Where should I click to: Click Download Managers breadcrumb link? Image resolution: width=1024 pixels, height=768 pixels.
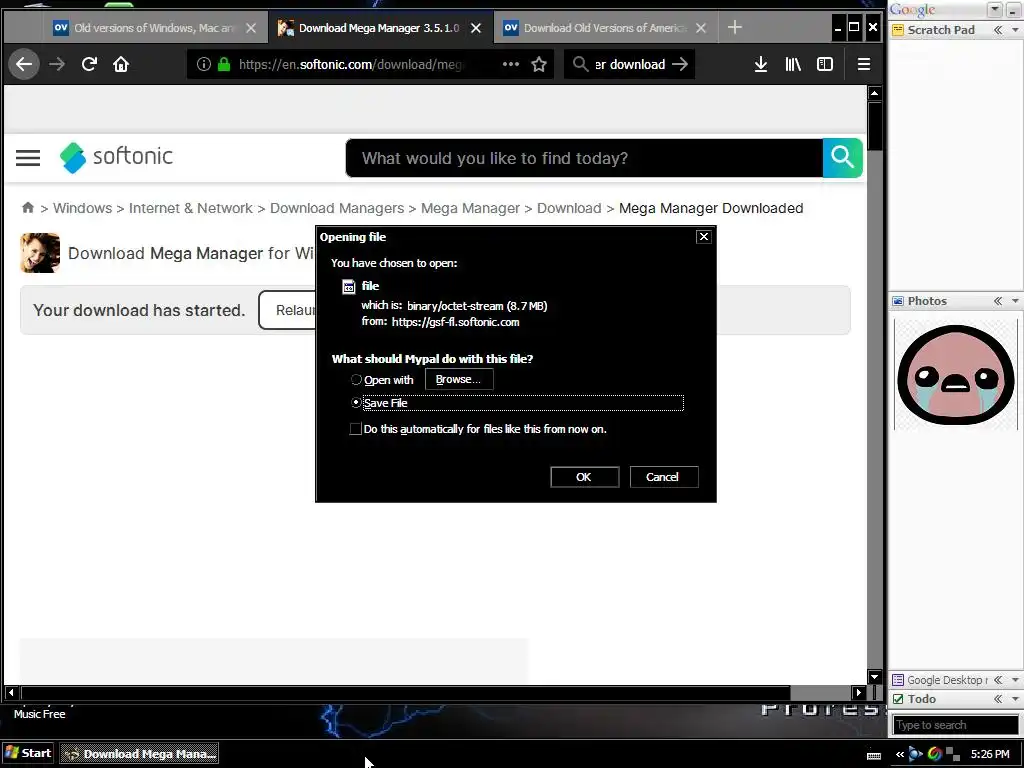pyautogui.click(x=337, y=208)
